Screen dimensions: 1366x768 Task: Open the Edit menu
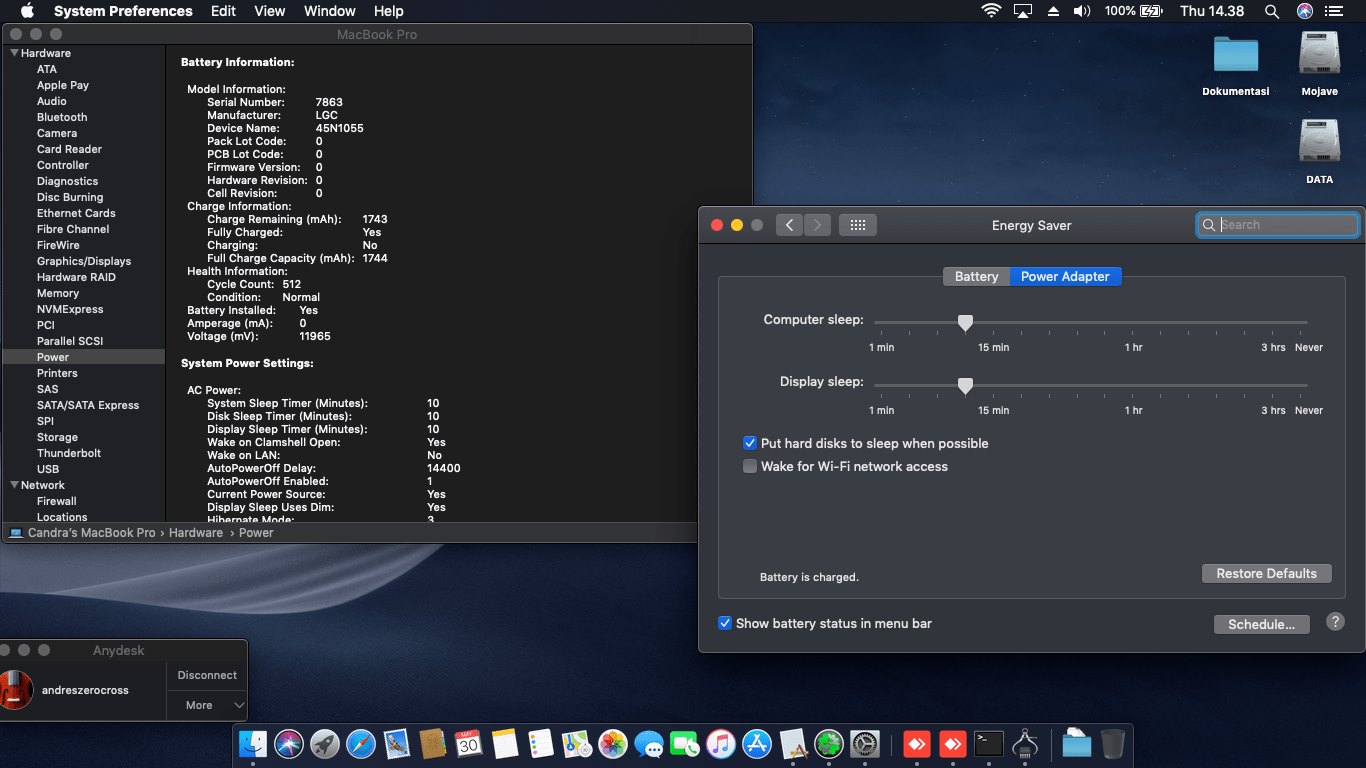(224, 11)
